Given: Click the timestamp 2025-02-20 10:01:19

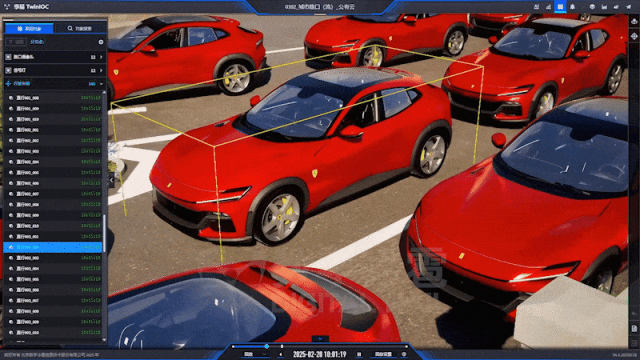Looking at the screenshot, I should click(x=320, y=354).
